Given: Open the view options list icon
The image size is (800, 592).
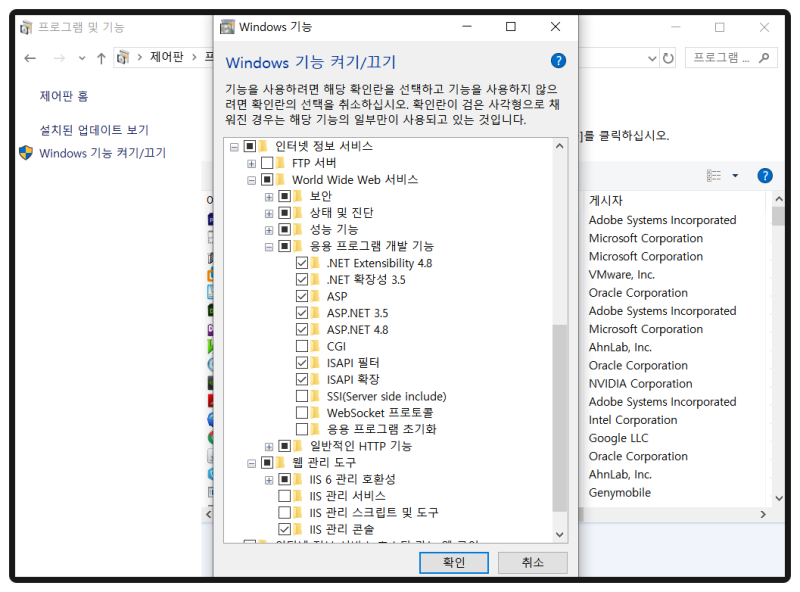Looking at the screenshot, I should click(714, 176).
